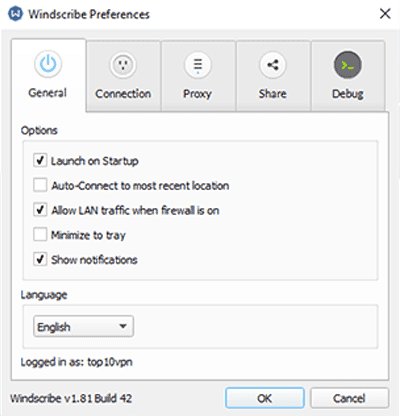This screenshot has width=400, height=416.
Task: Click the General power icon
Action: 48,64
